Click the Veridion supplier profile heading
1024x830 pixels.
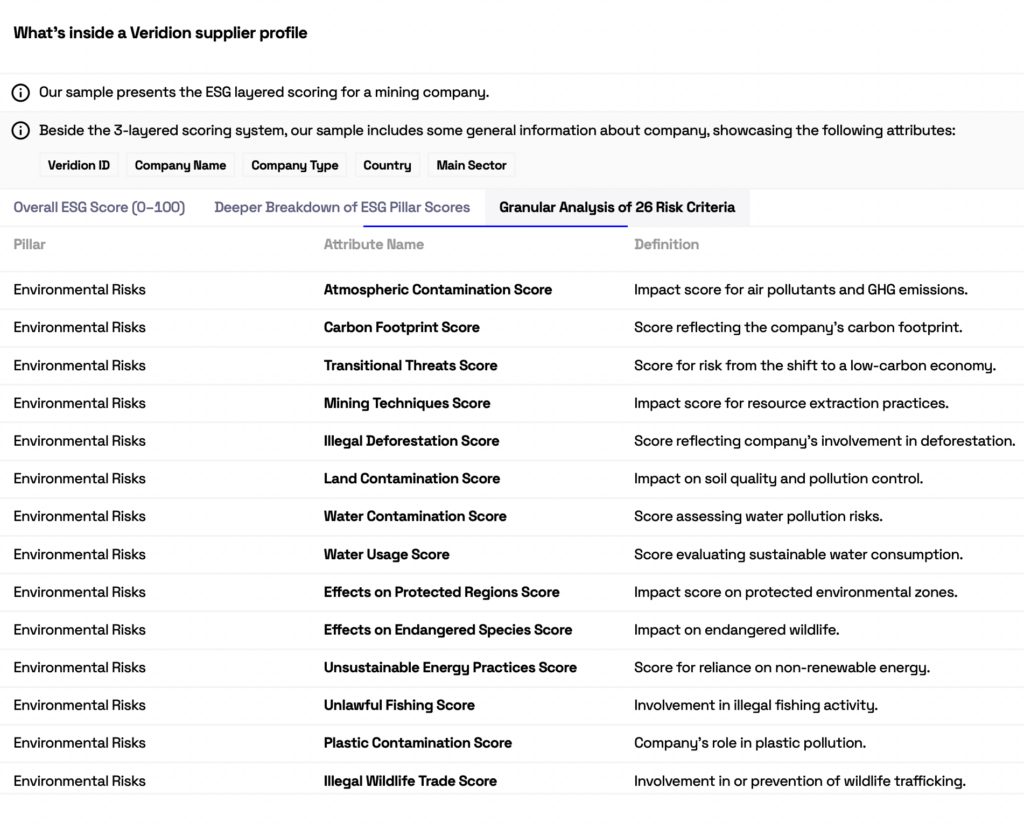pyautogui.click(x=160, y=33)
